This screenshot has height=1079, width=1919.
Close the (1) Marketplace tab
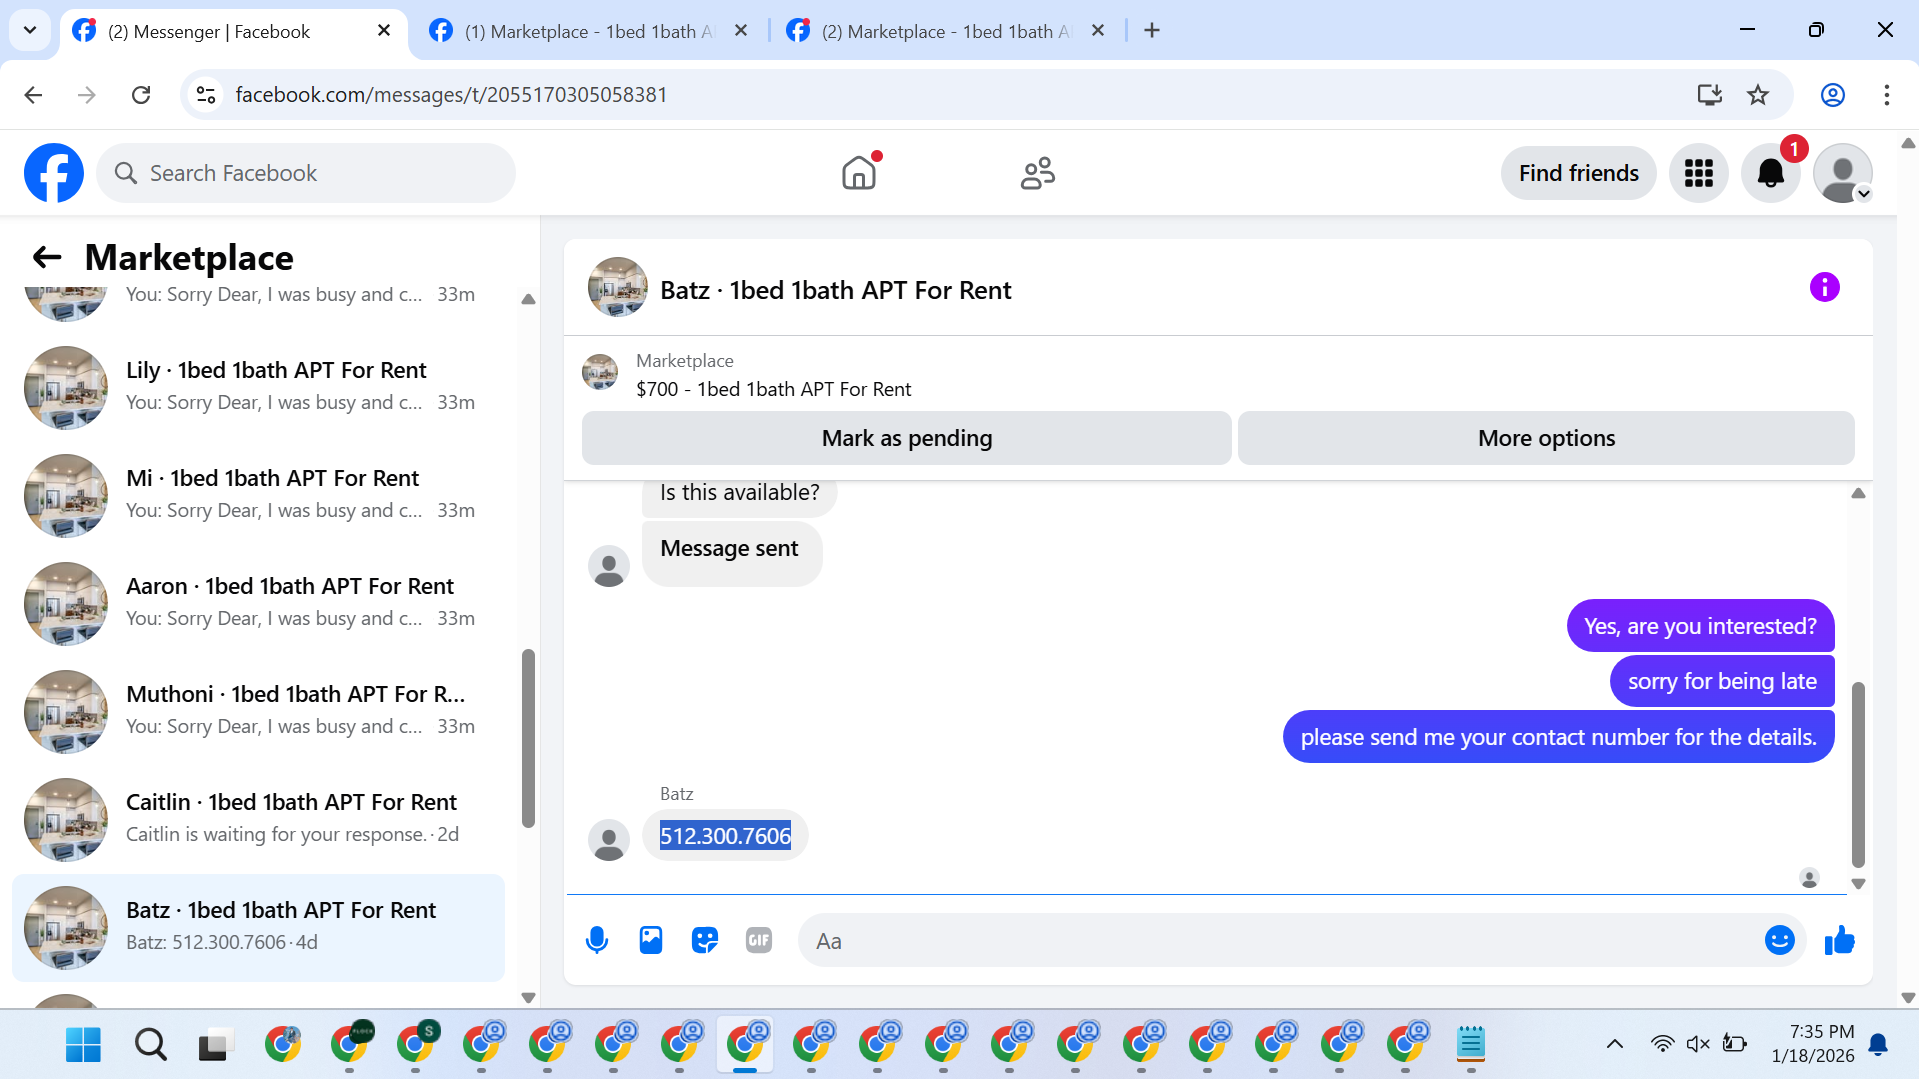pos(741,31)
